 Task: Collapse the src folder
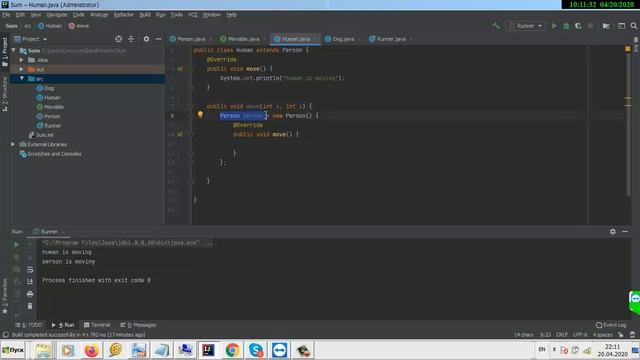click(x=21, y=78)
